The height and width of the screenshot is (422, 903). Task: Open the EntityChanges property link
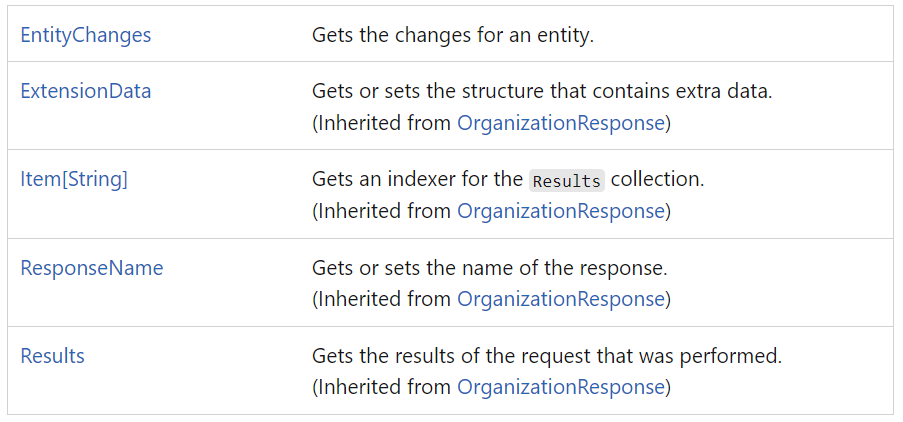pos(86,35)
